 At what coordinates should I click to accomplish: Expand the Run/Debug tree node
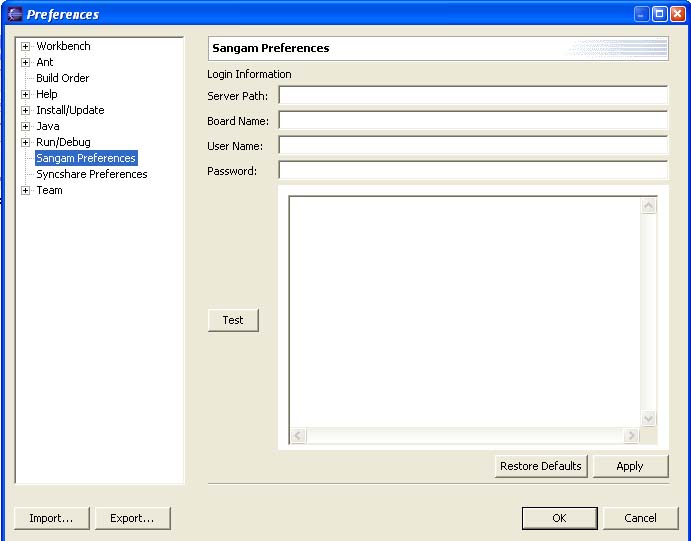[26, 142]
